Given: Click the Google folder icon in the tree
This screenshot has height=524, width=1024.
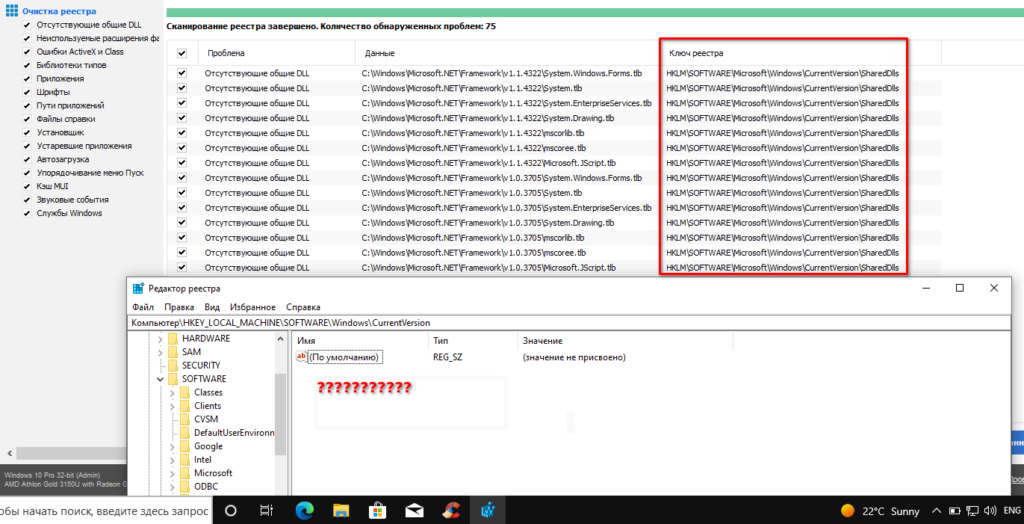Looking at the screenshot, I should [x=185, y=446].
